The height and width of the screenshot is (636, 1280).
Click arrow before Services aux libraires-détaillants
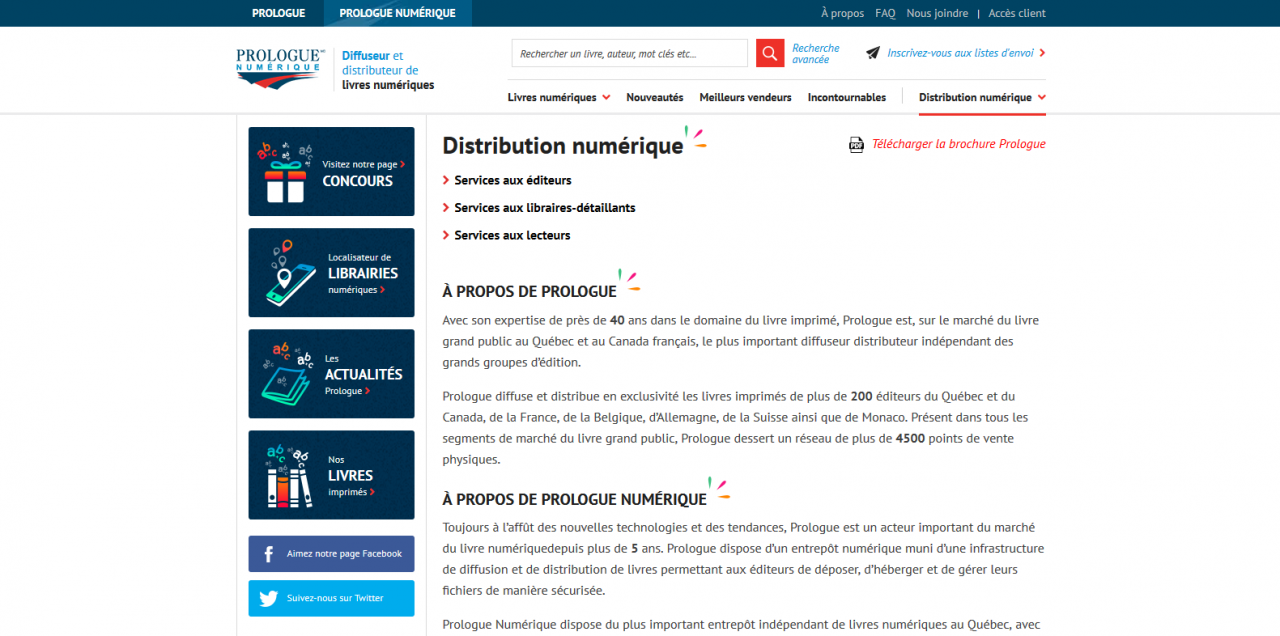coord(446,208)
